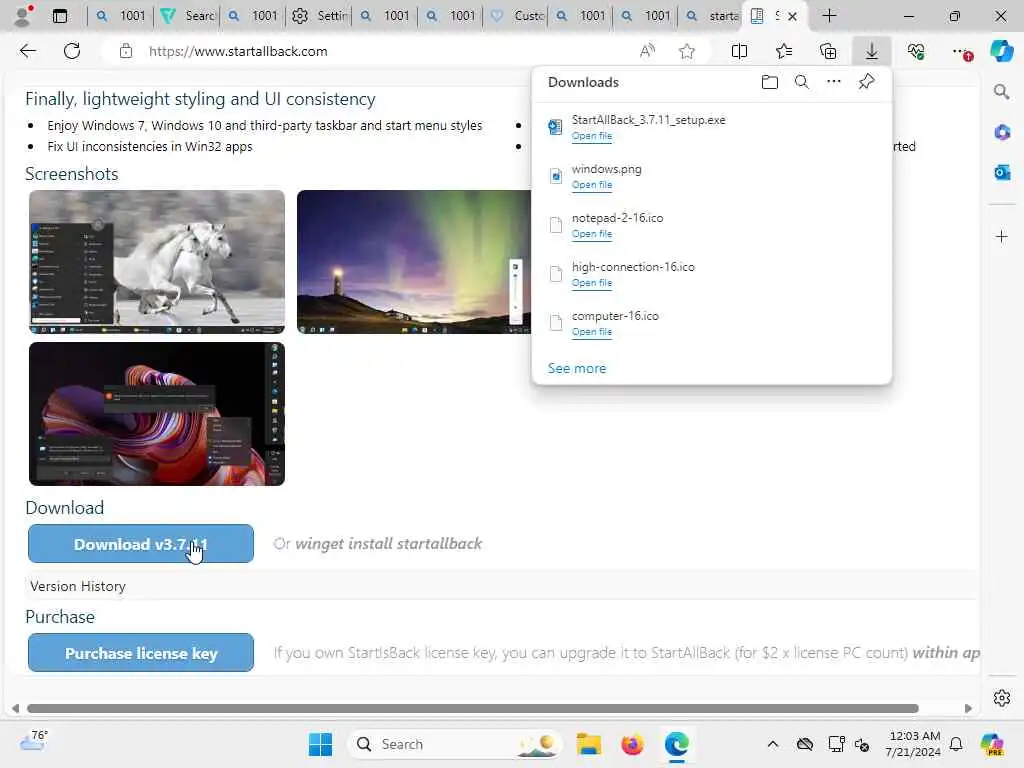Close the current StartAllBack tab
Image resolution: width=1024 pixels, height=768 pixels.
792,16
